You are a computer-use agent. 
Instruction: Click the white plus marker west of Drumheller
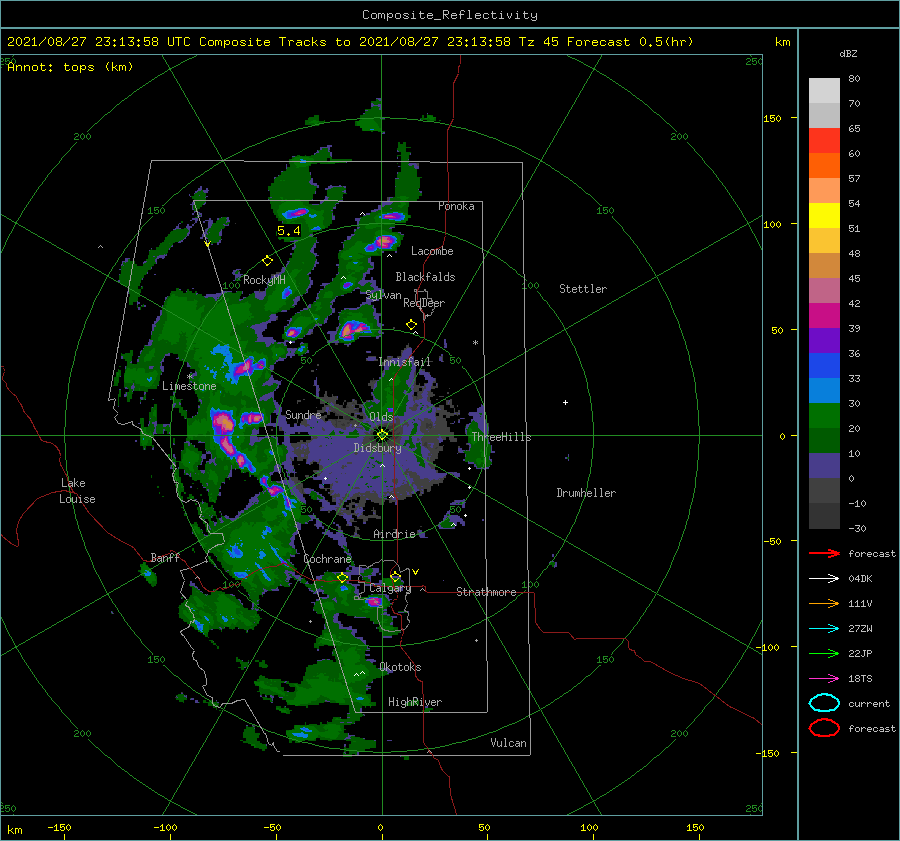[565, 402]
